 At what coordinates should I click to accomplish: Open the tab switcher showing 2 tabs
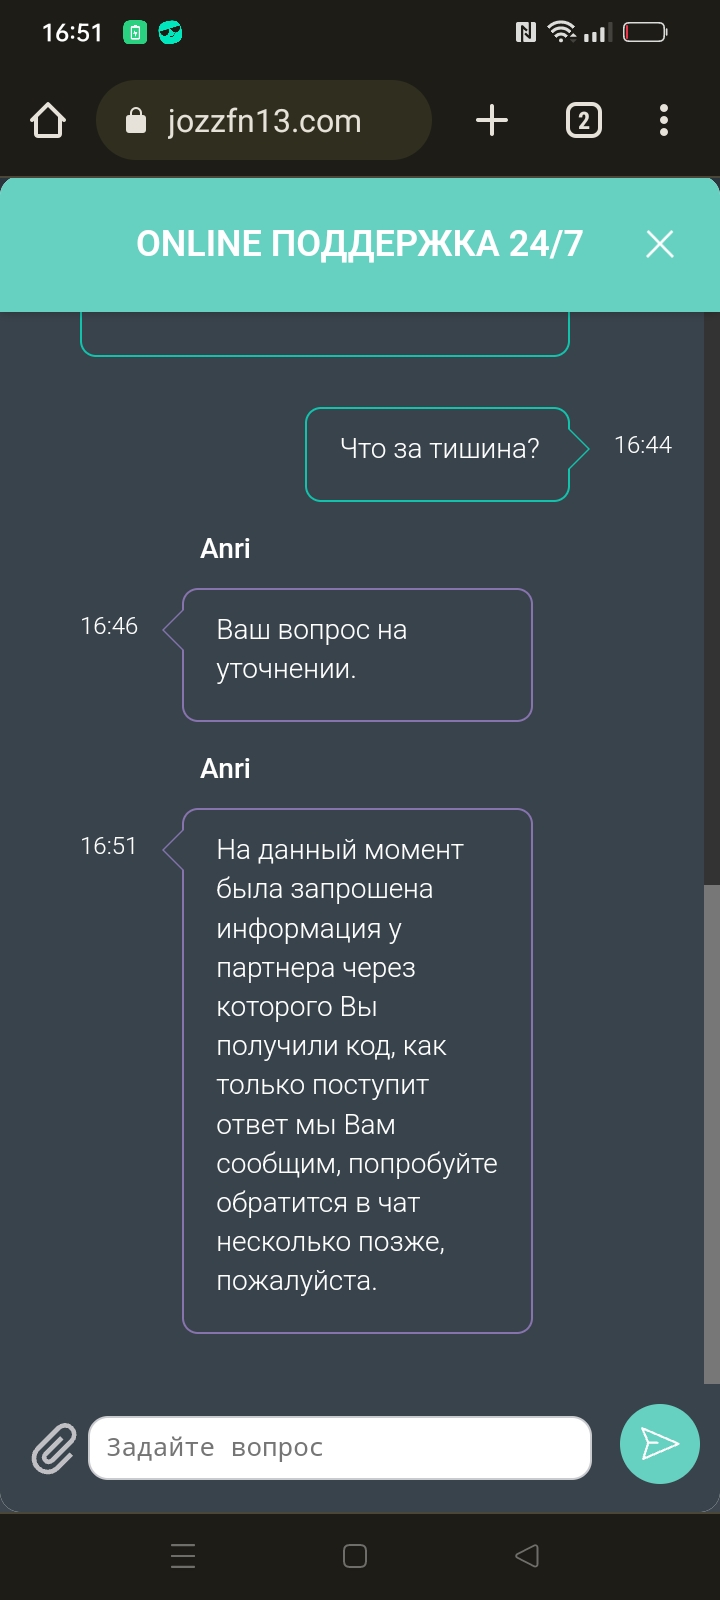point(584,121)
